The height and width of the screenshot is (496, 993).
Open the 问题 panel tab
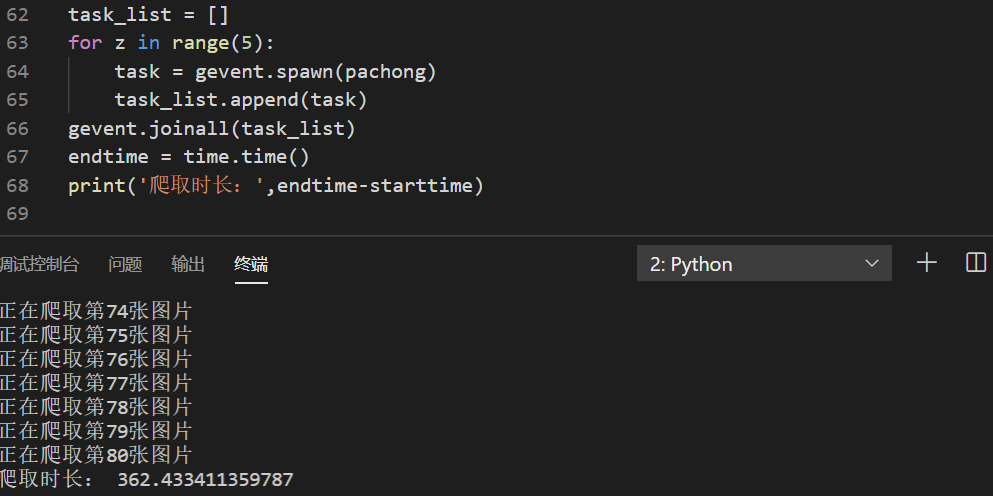(125, 264)
